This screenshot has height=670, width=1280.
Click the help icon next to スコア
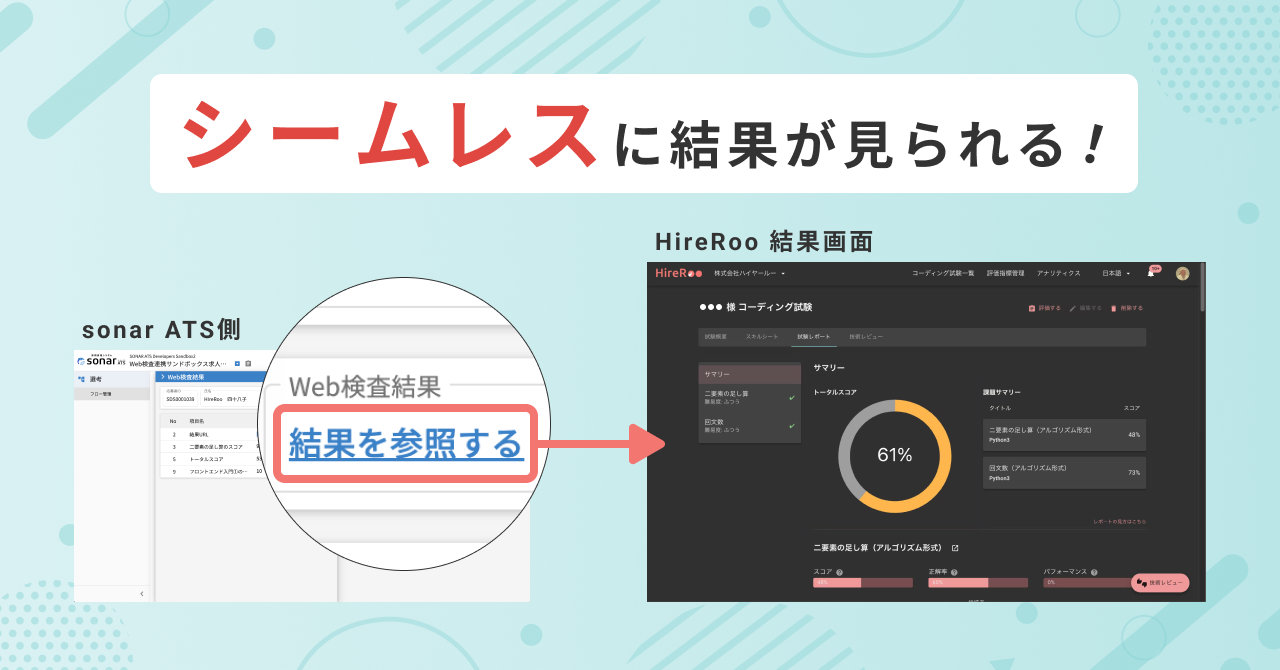[839, 572]
